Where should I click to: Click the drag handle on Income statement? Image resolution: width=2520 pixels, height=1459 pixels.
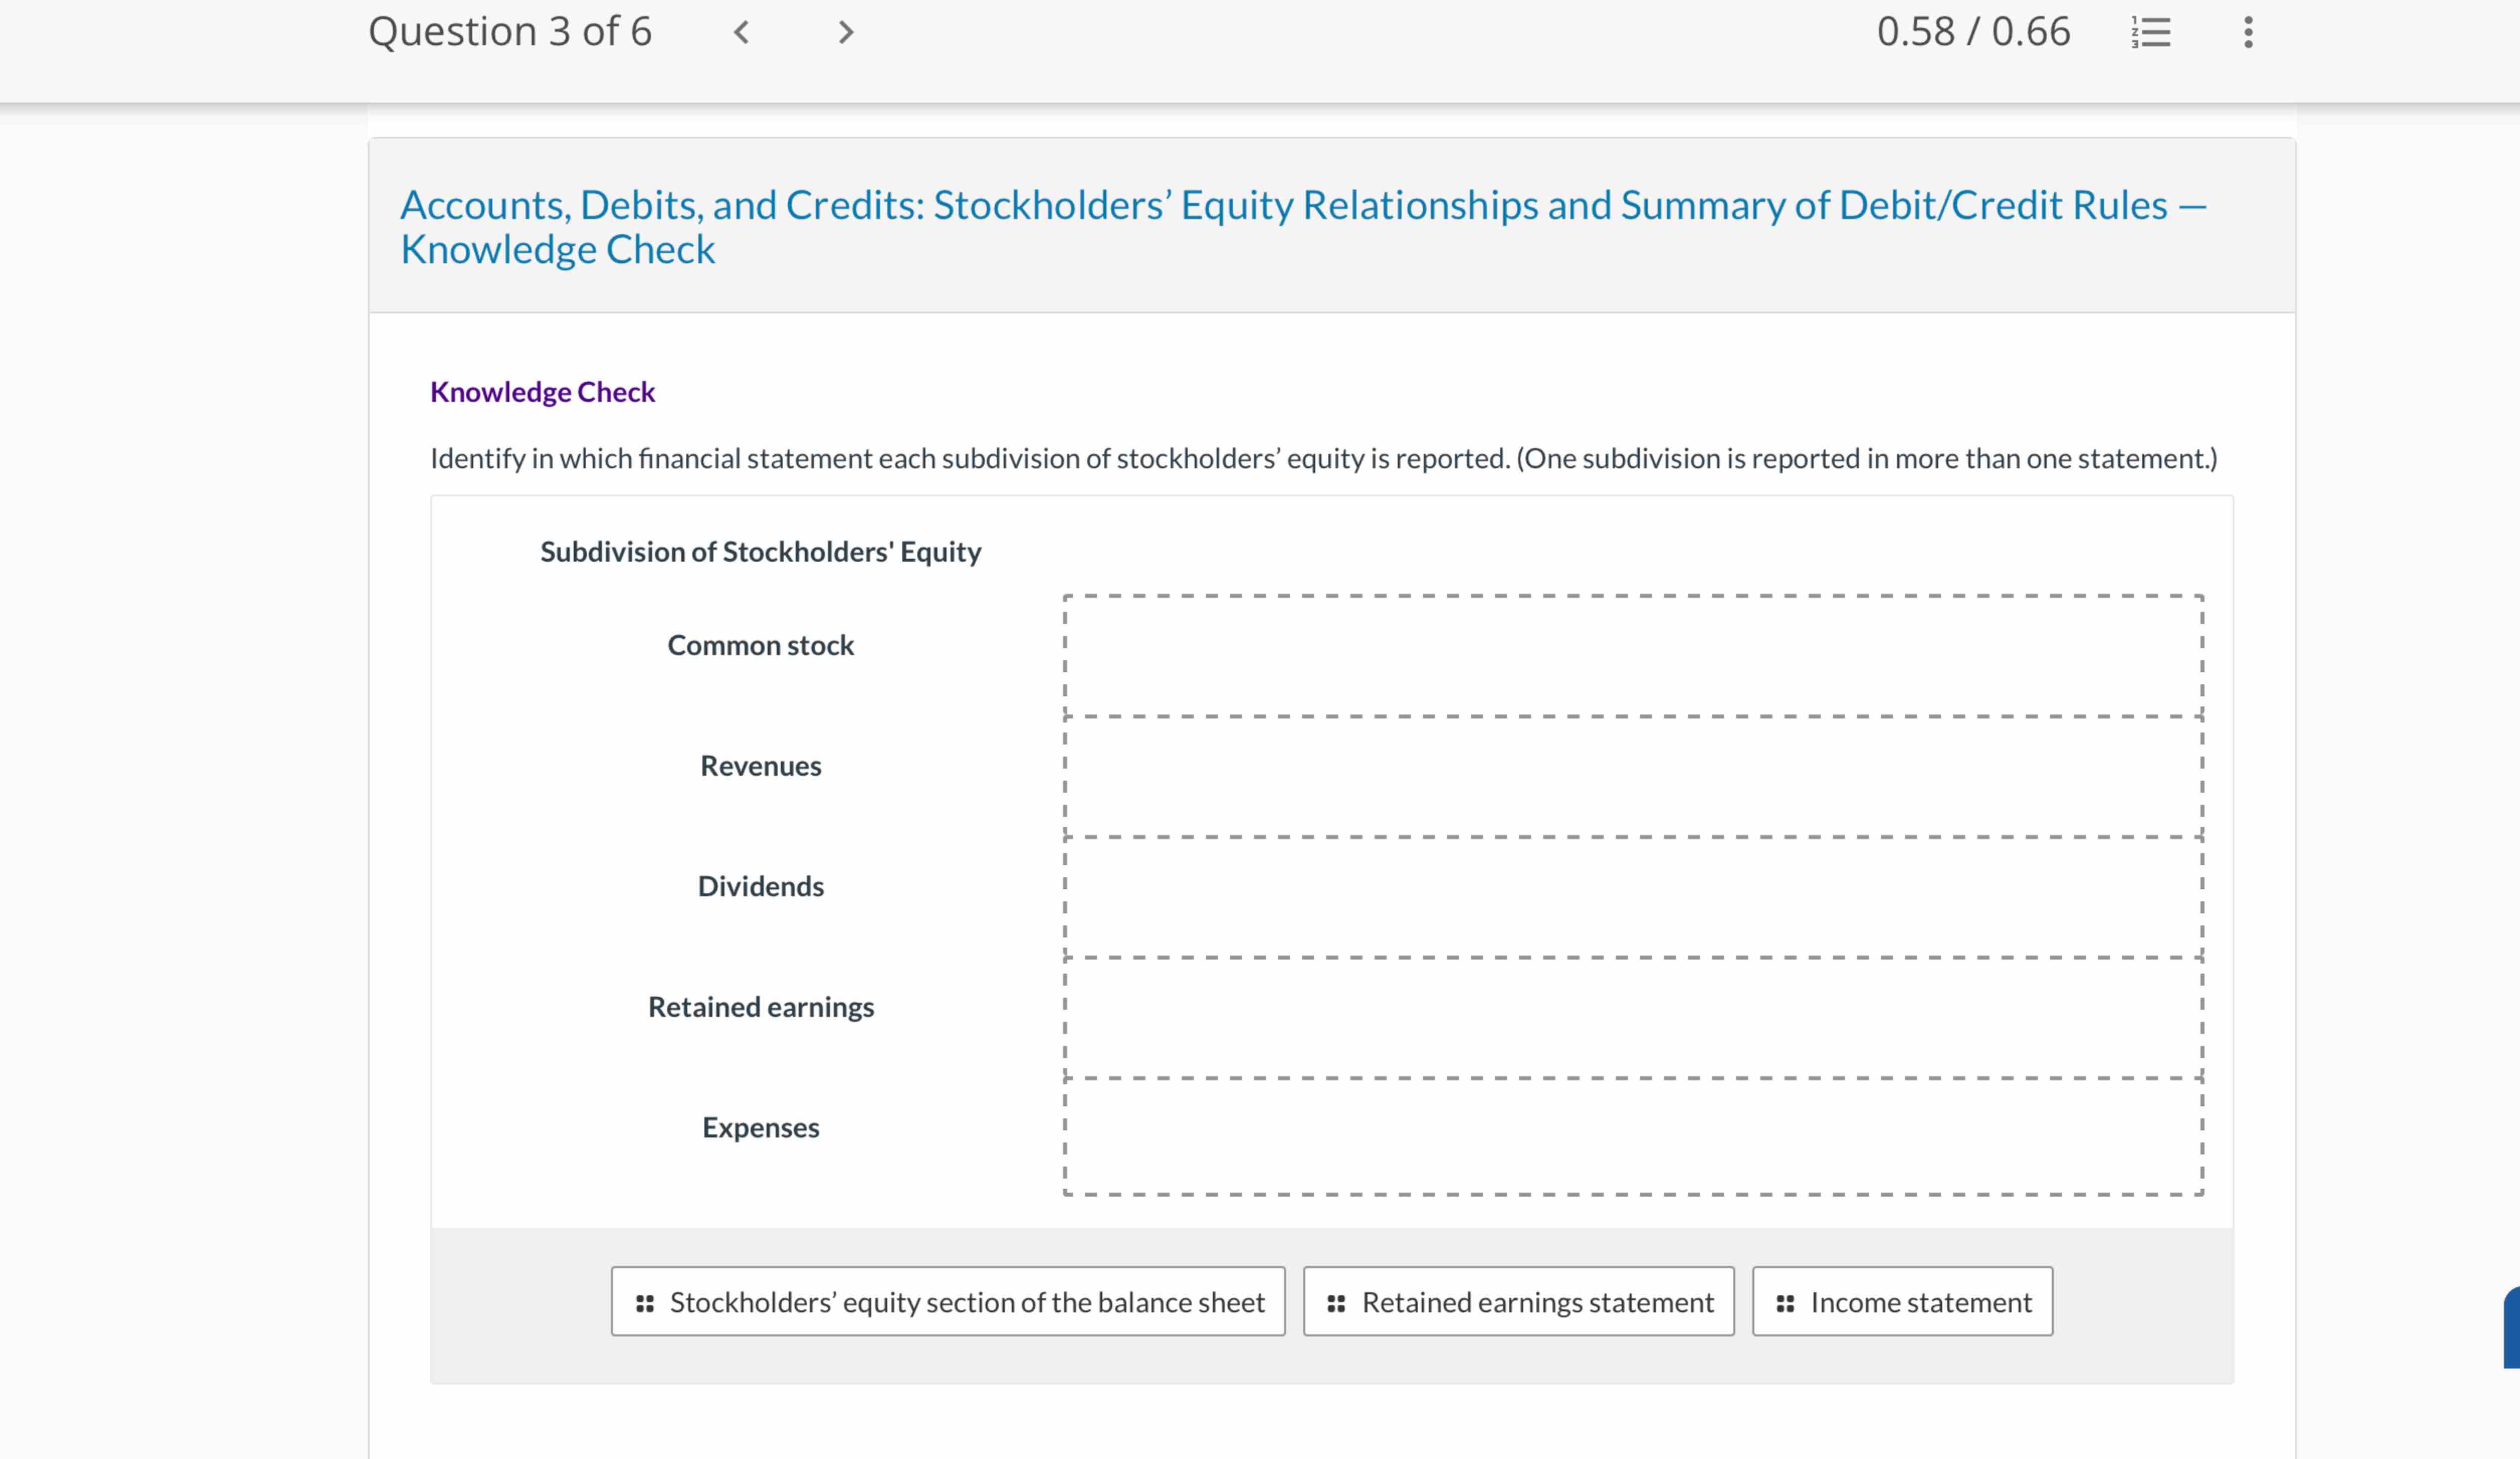[x=1785, y=1303]
